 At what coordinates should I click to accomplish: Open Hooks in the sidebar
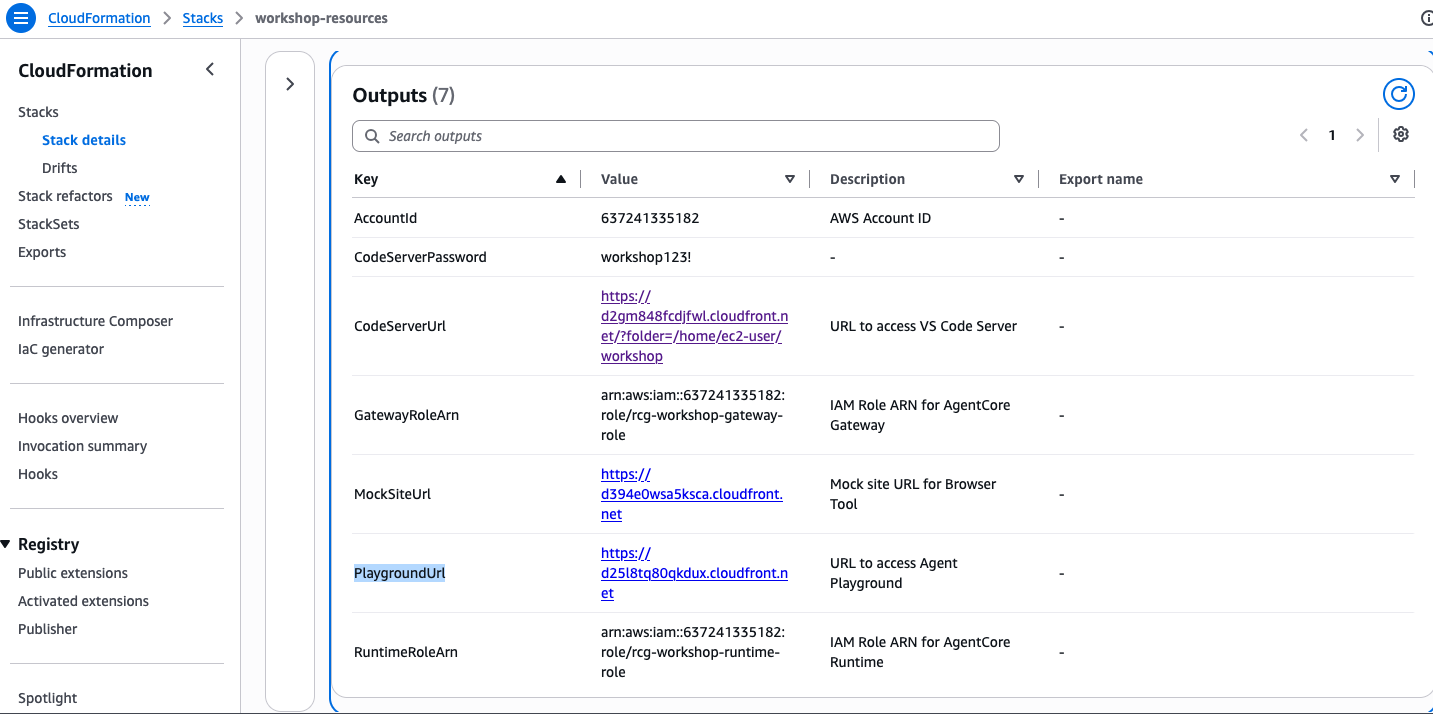(38, 474)
